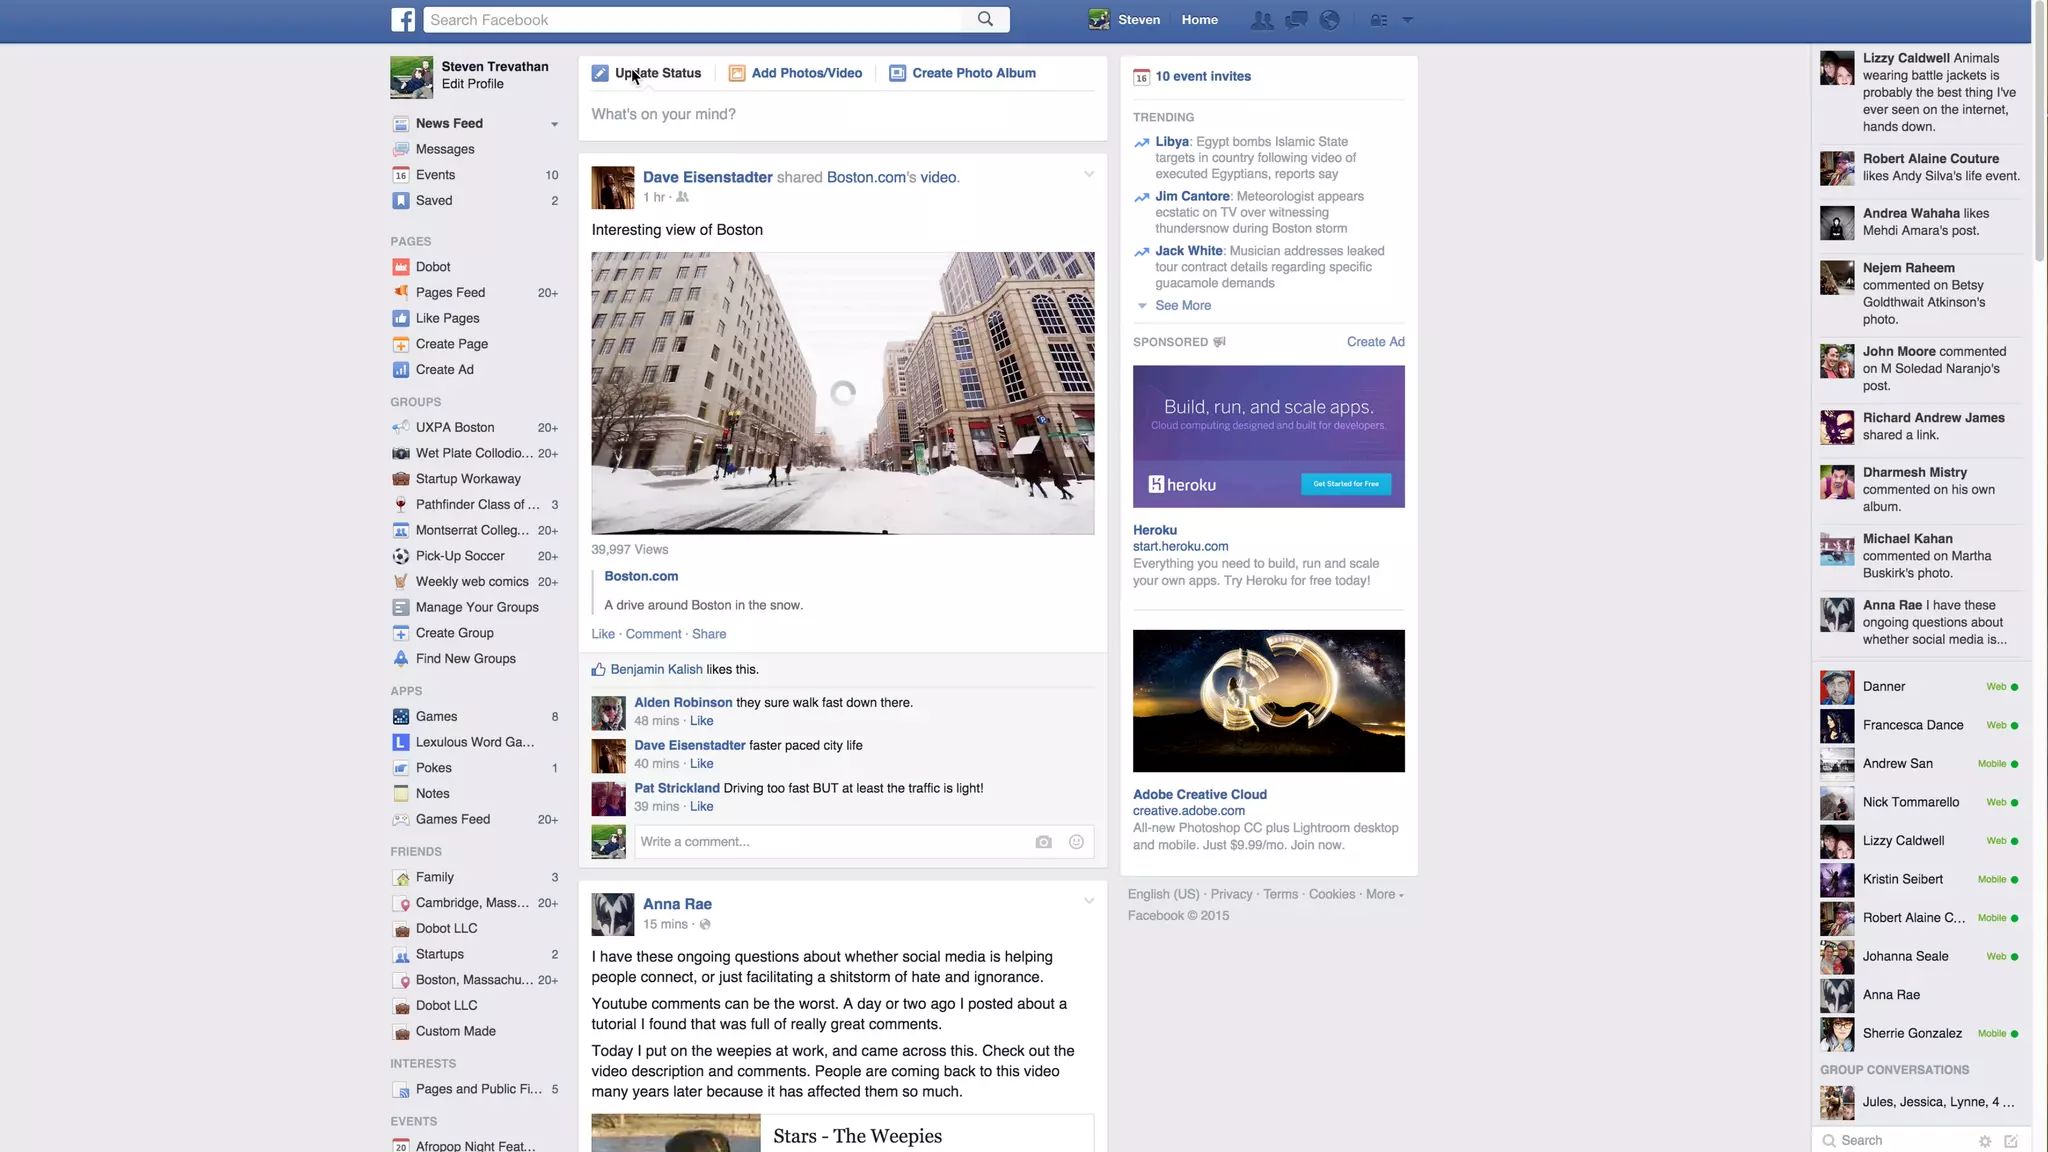The height and width of the screenshot is (1152, 2048).
Task: Click Like under the Boston video post
Action: 602,634
